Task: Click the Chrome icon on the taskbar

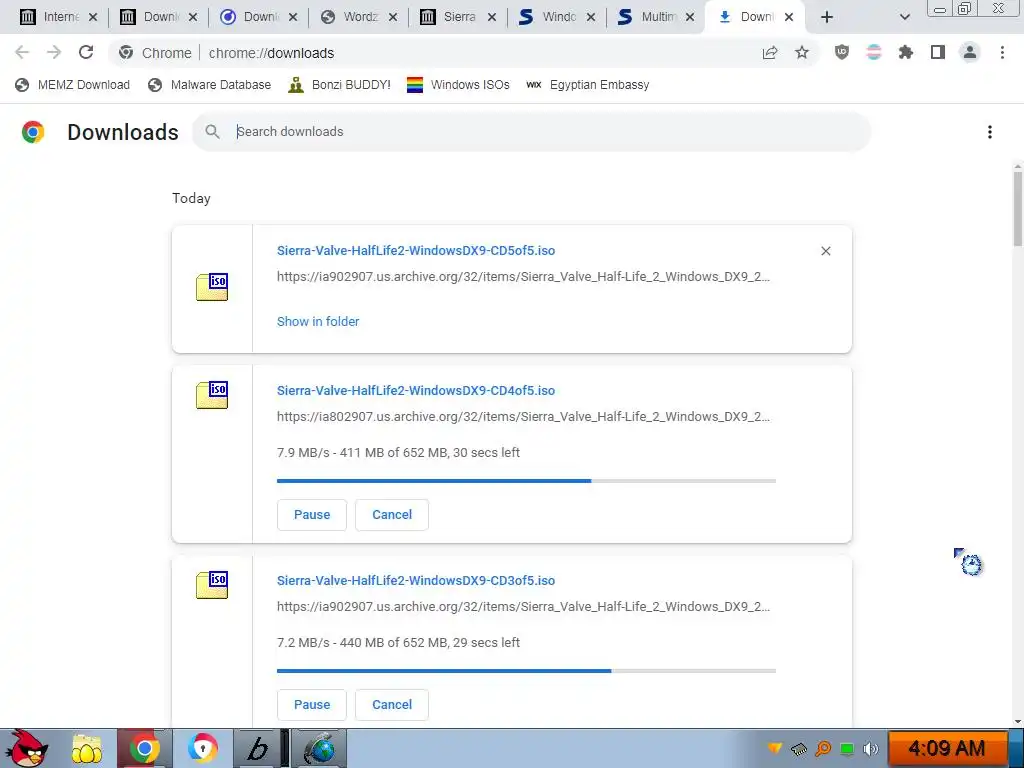Action: (x=144, y=748)
